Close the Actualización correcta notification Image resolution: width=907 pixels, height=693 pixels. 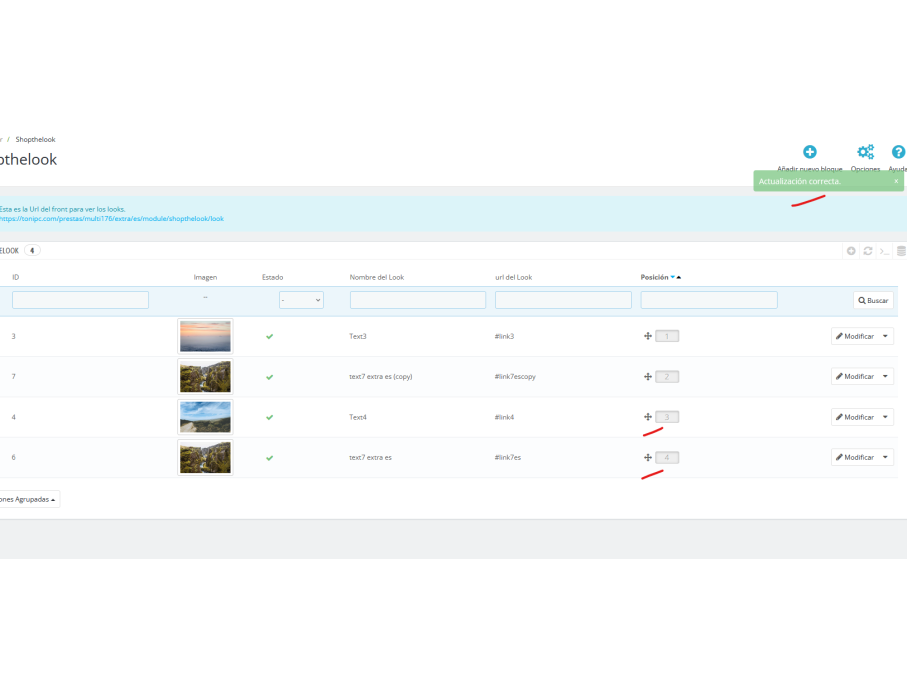coord(896,181)
